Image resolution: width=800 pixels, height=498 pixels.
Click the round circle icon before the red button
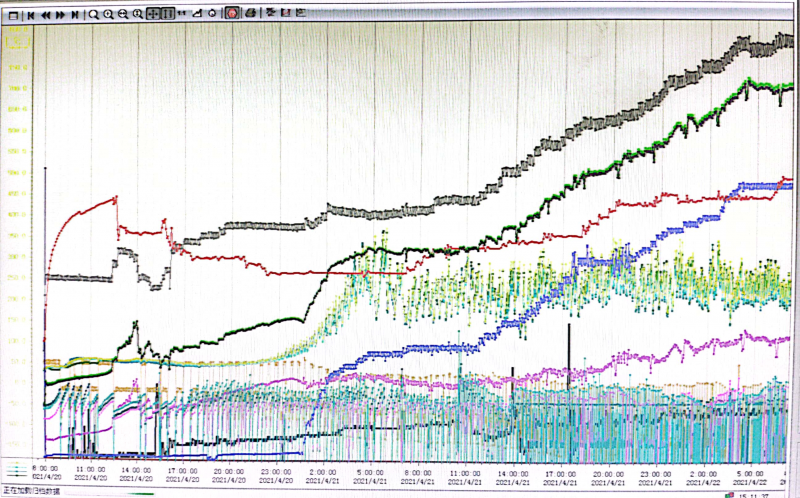pos(212,14)
